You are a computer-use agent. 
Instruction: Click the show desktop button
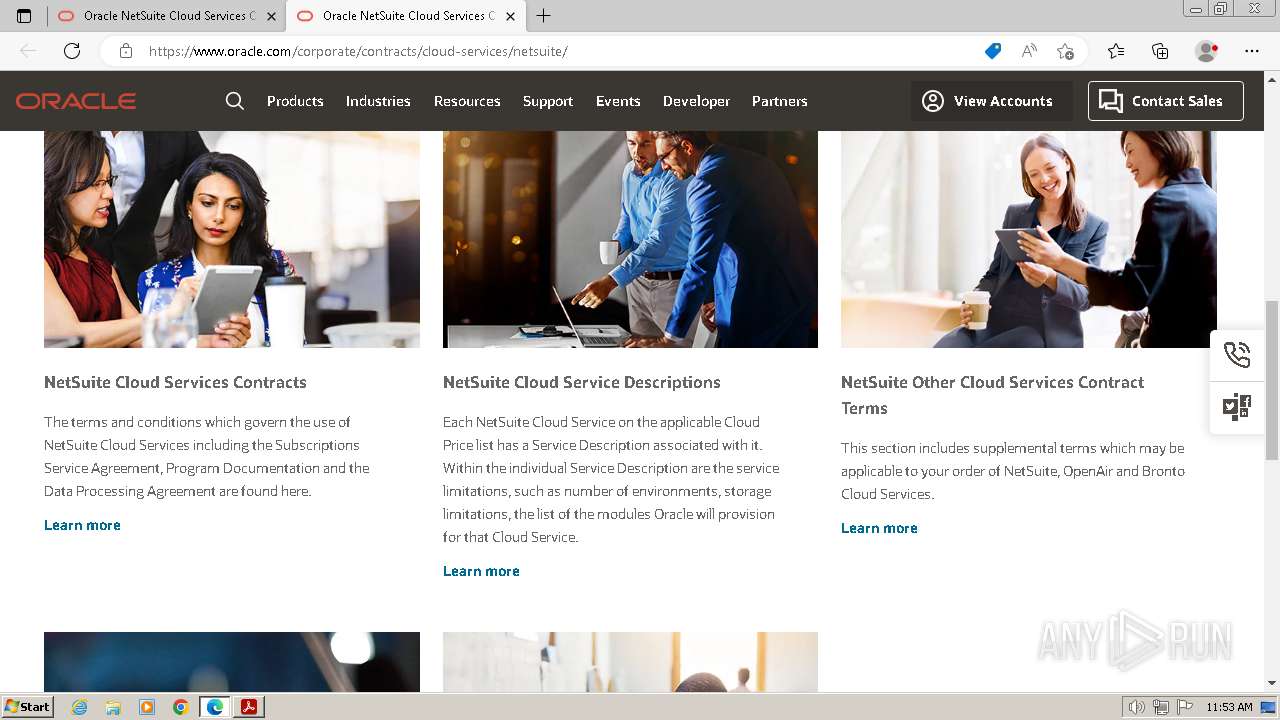(x=1268, y=707)
